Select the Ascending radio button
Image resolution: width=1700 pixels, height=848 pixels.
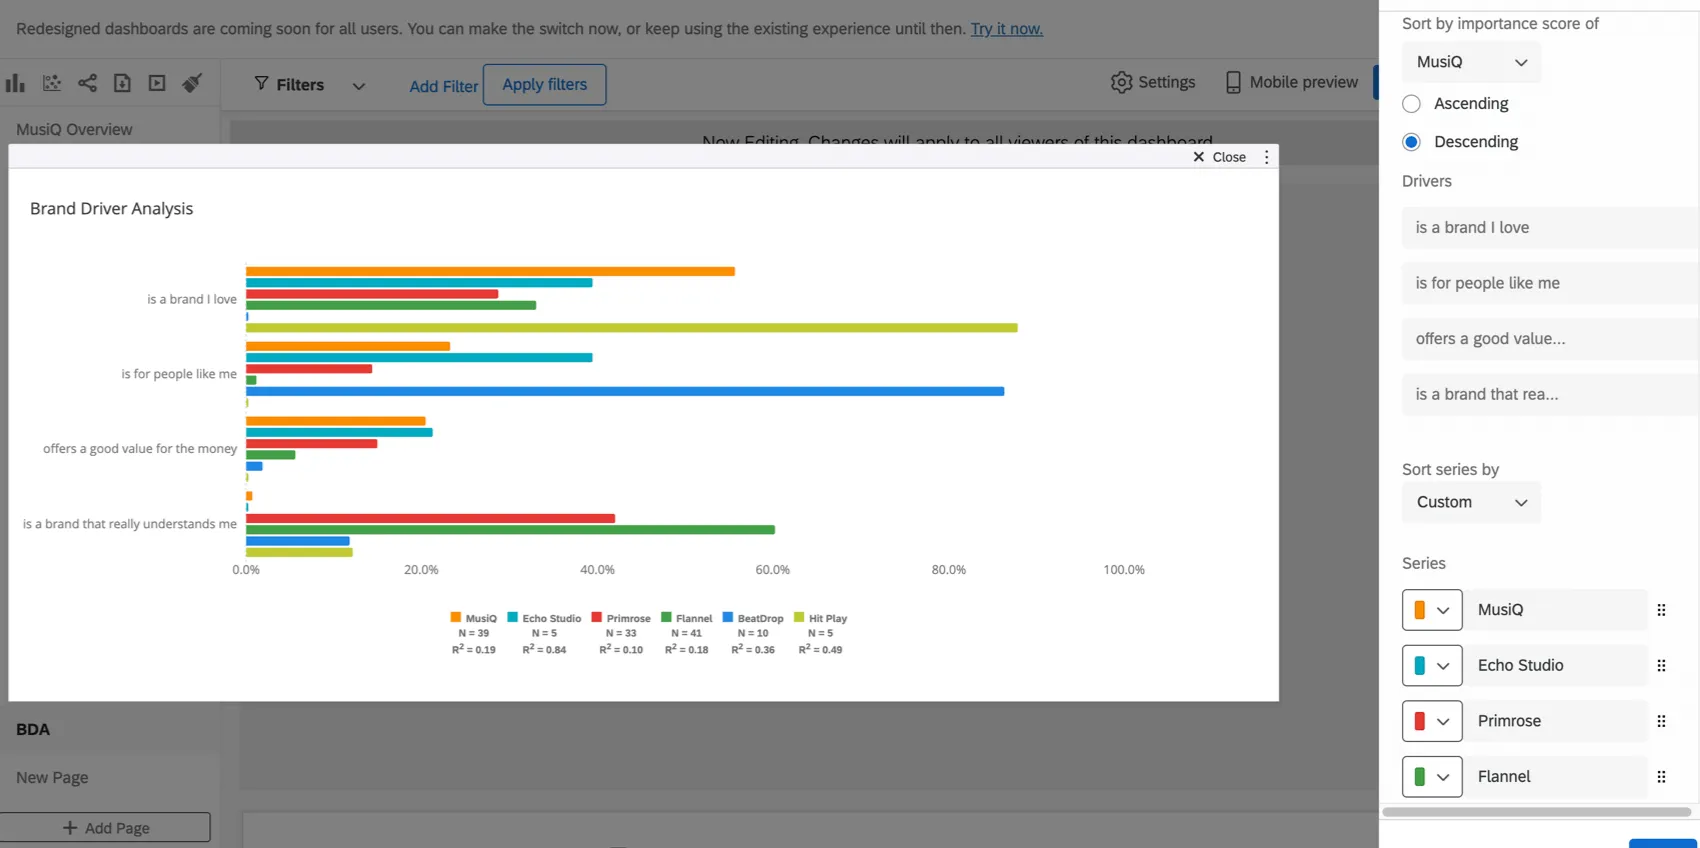pos(1411,104)
